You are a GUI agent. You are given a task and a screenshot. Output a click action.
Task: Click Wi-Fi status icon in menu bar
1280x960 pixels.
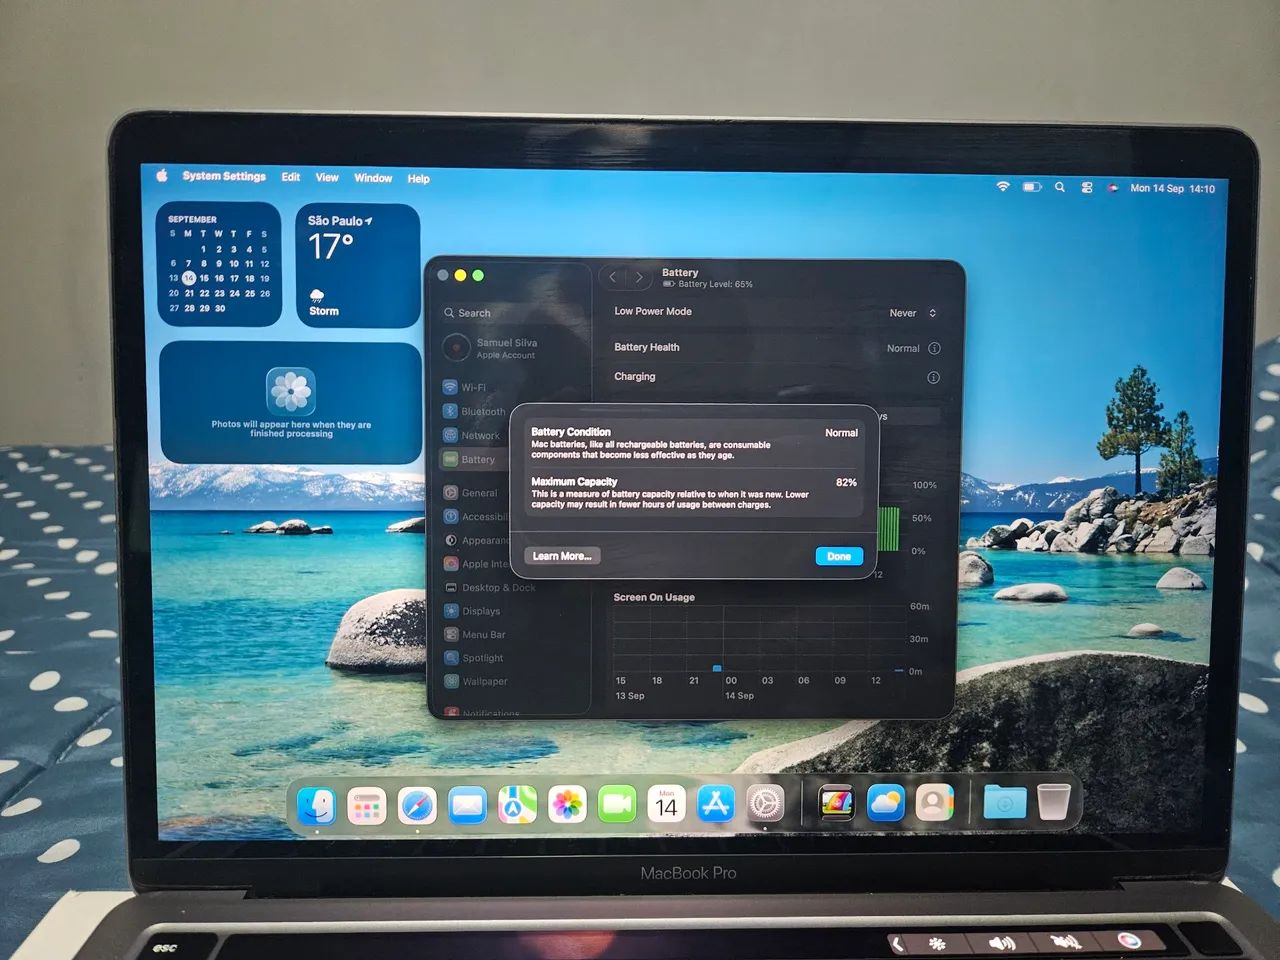(1003, 187)
